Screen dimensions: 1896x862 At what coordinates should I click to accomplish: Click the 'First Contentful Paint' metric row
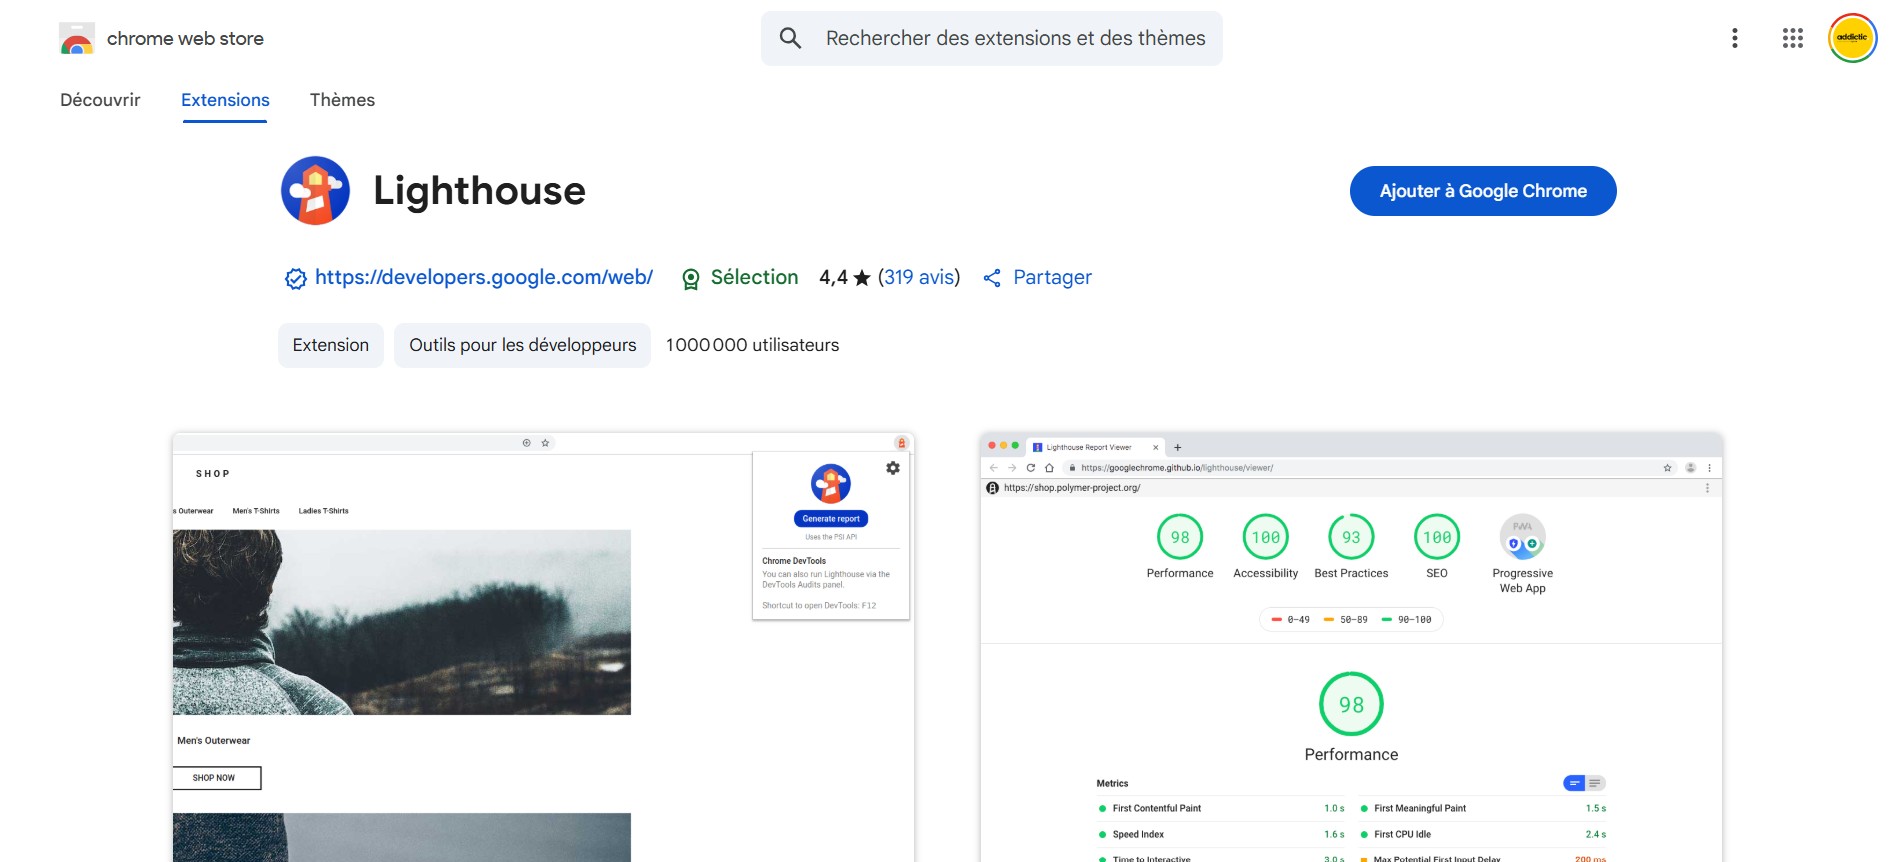pos(1221,808)
